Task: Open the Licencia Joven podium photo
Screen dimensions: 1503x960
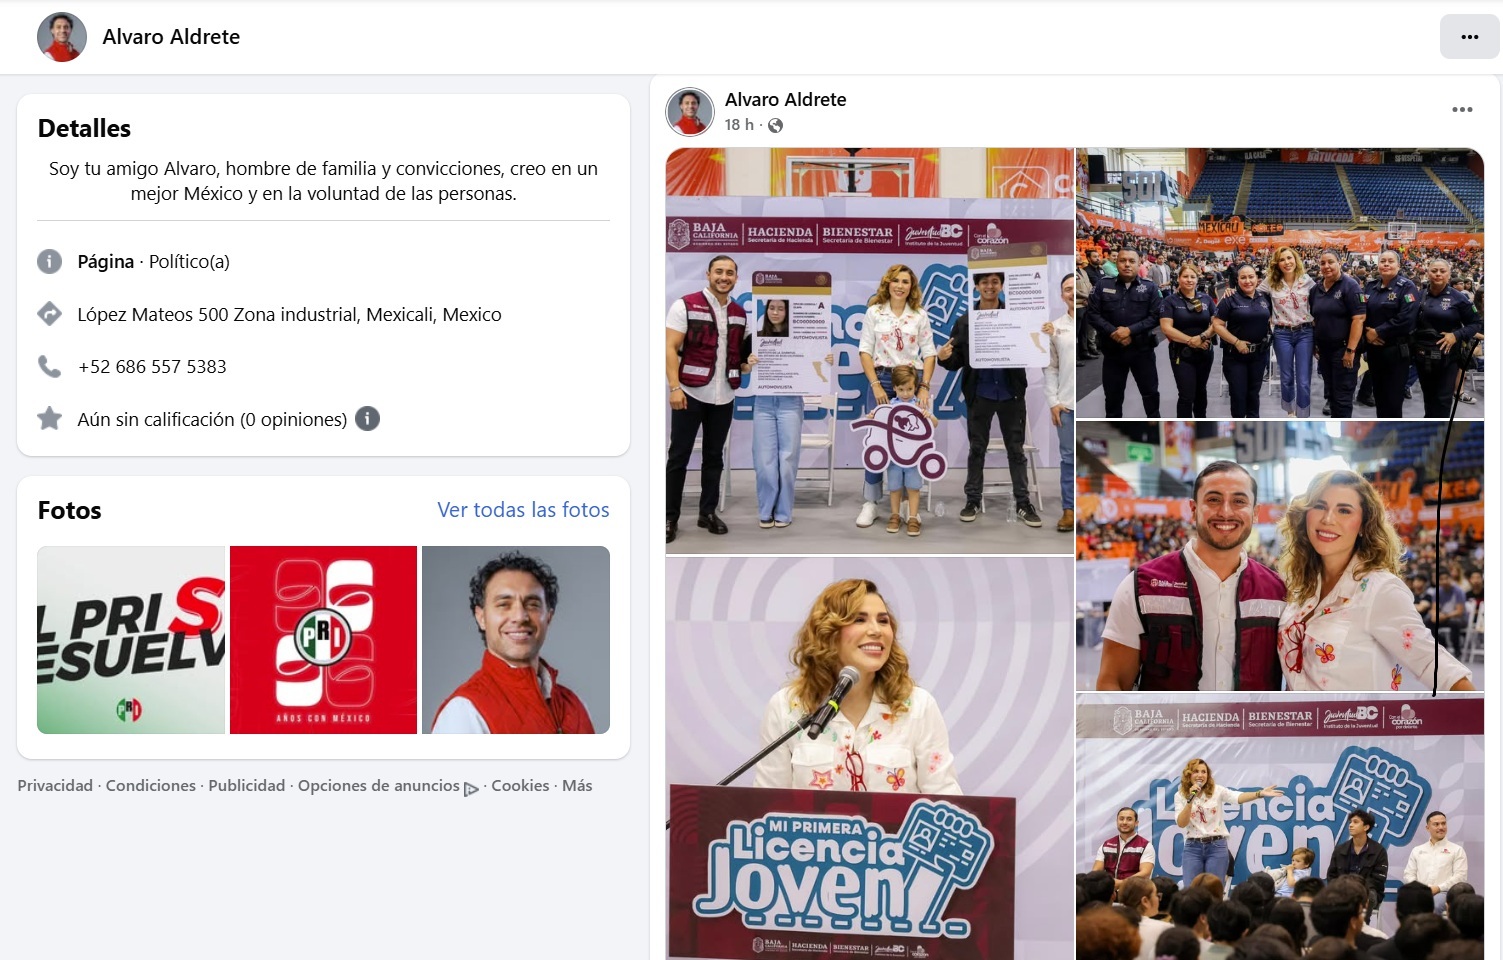Action: pyautogui.click(x=869, y=758)
